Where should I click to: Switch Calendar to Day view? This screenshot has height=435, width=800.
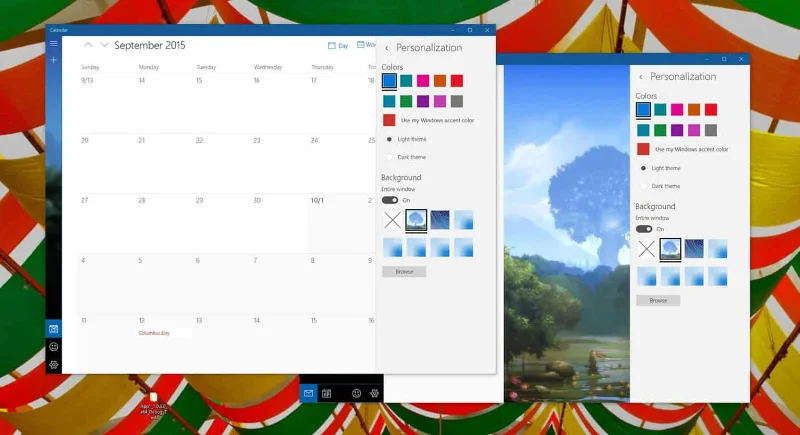[338, 45]
